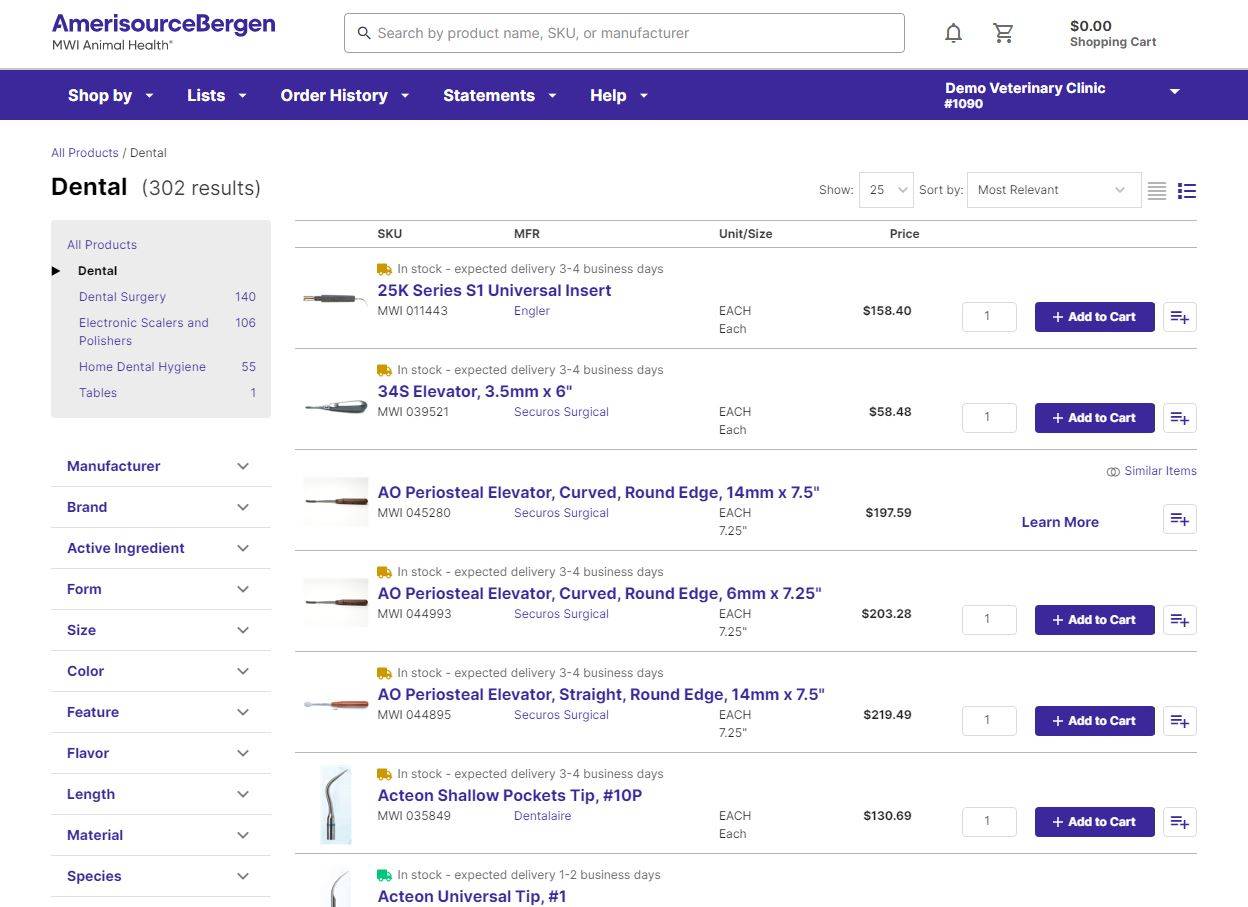
Task: Add 34S Elevator to cart
Action: [1094, 418]
